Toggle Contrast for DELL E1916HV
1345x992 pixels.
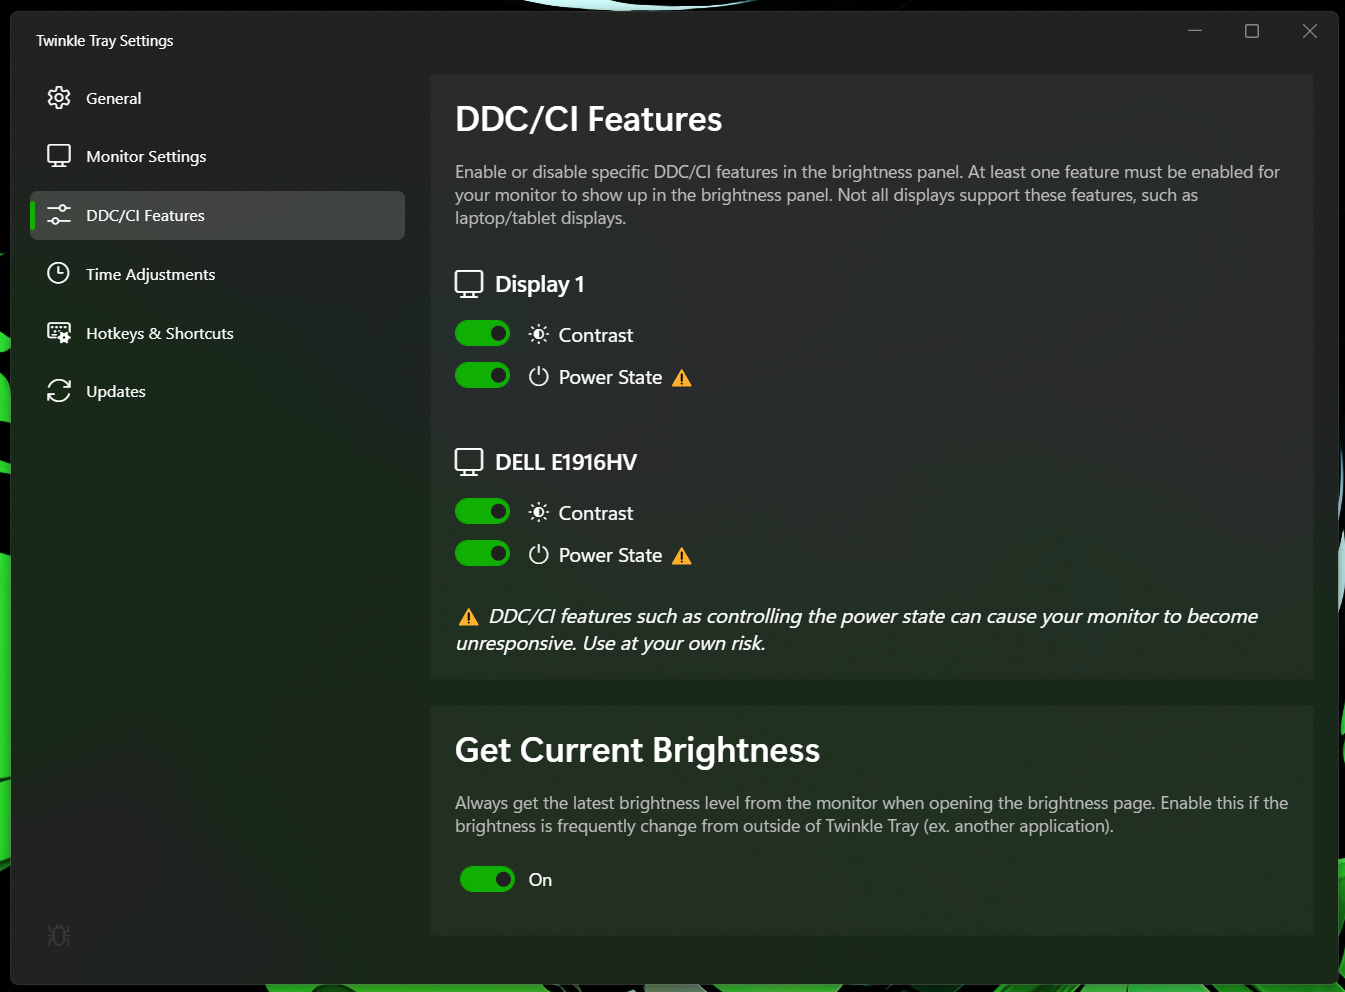click(482, 512)
